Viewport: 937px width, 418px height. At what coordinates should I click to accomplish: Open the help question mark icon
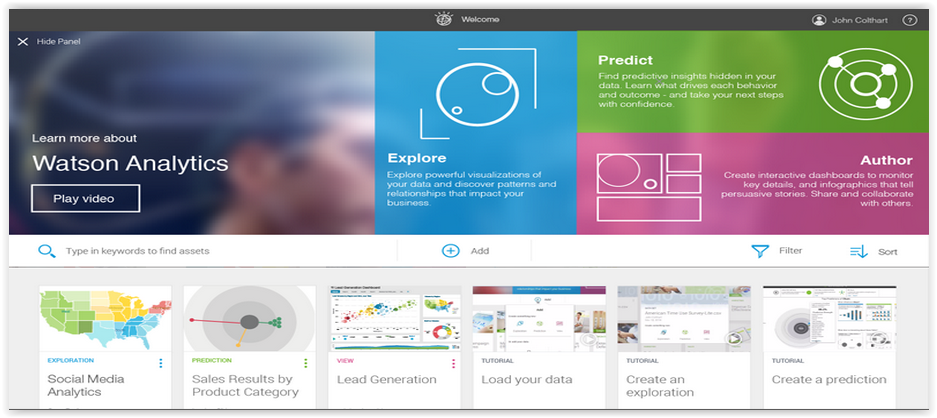909,20
